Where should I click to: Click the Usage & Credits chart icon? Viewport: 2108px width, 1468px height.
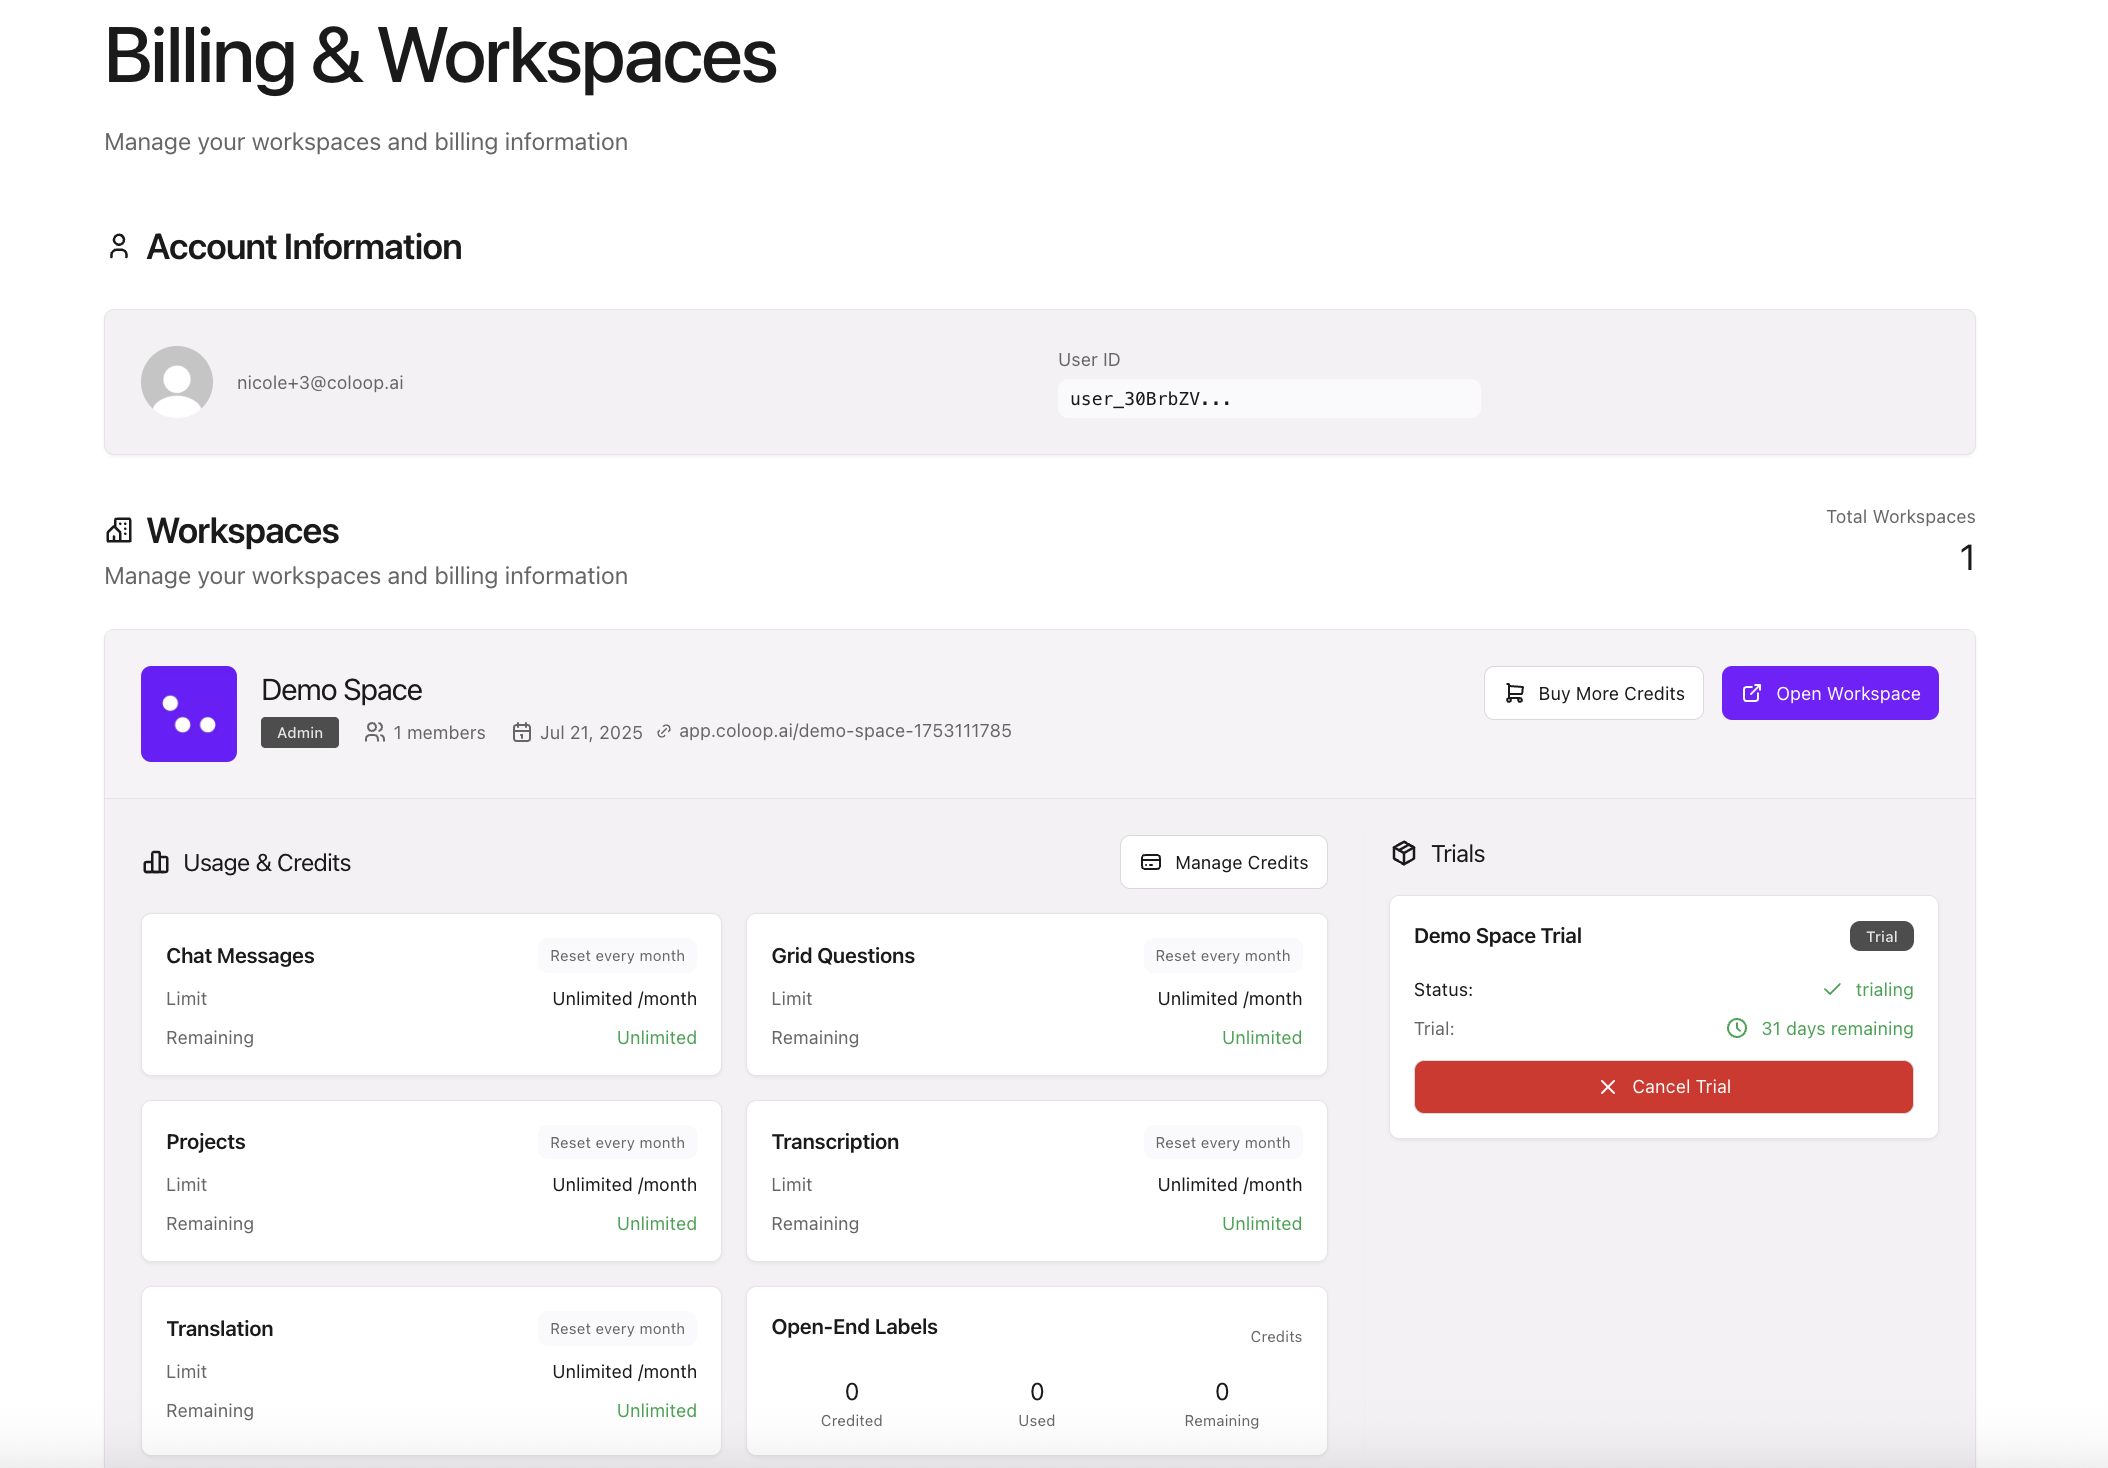point(156,862)
